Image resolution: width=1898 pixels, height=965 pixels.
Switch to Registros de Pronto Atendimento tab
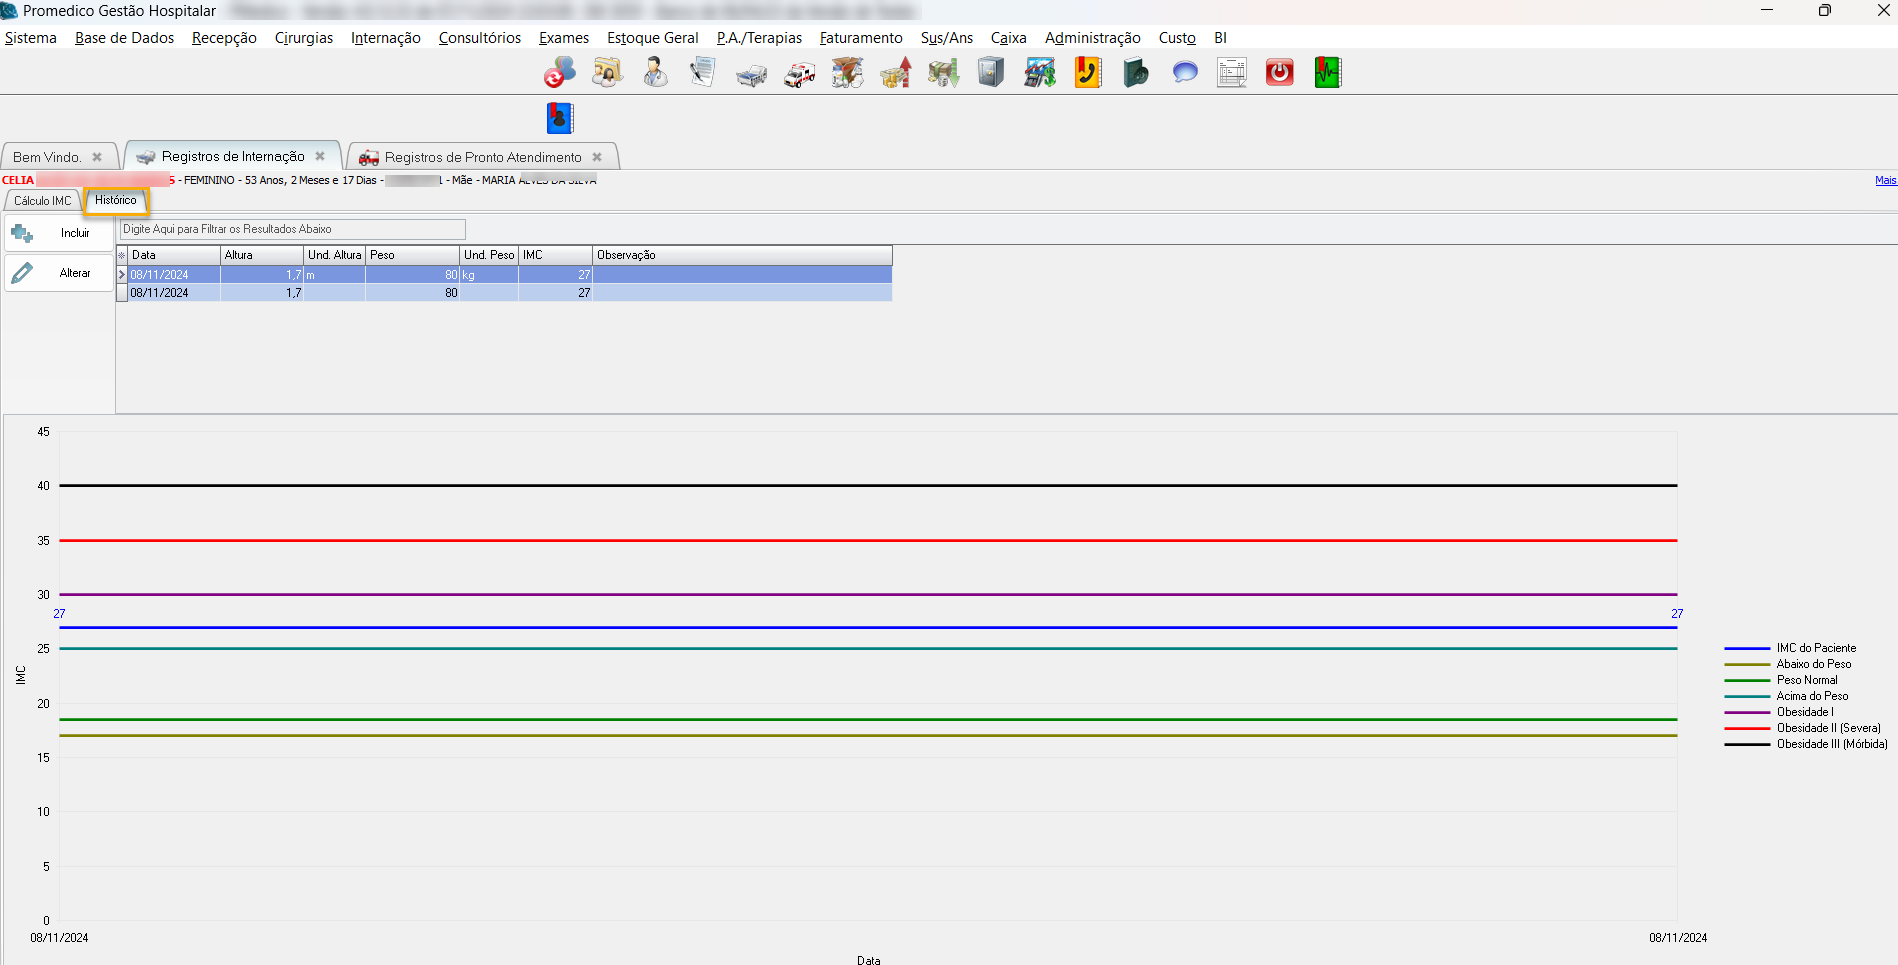point(482,157)
